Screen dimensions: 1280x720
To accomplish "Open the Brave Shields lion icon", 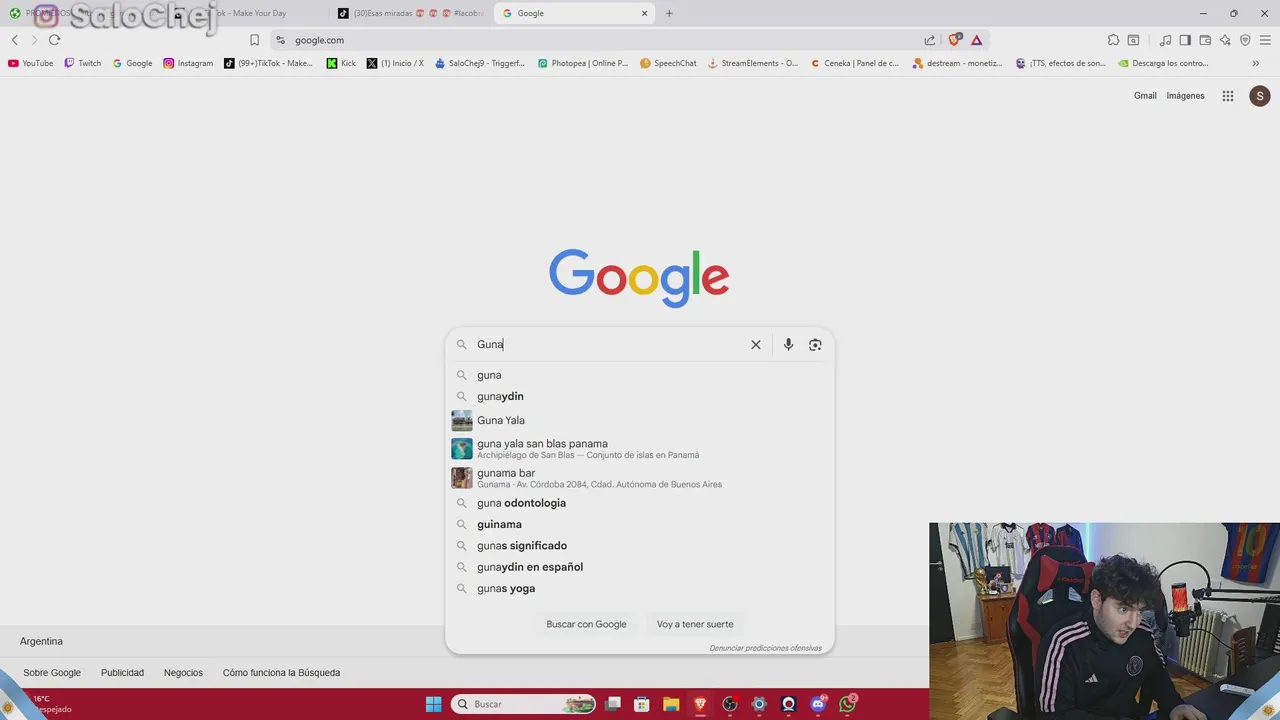I will pos(954,40).
